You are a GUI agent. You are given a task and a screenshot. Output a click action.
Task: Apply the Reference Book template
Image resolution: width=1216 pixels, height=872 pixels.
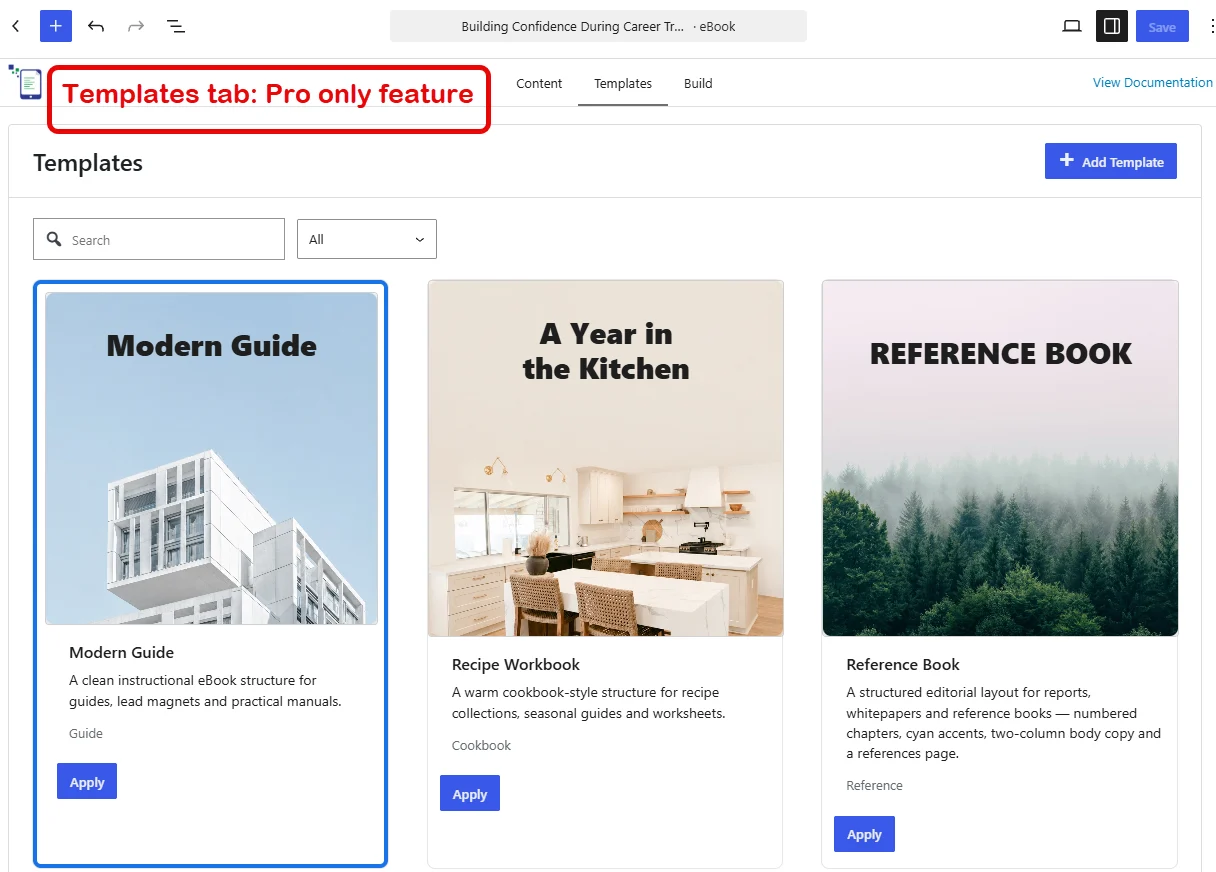[x=864, y=834]
